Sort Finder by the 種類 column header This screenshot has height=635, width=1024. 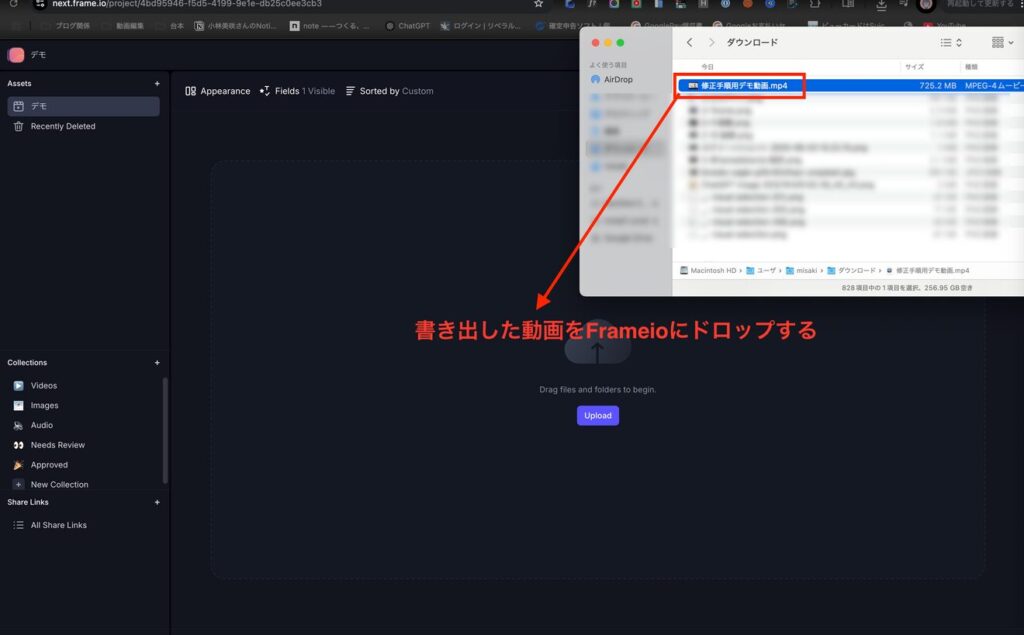tap(971, 67)
